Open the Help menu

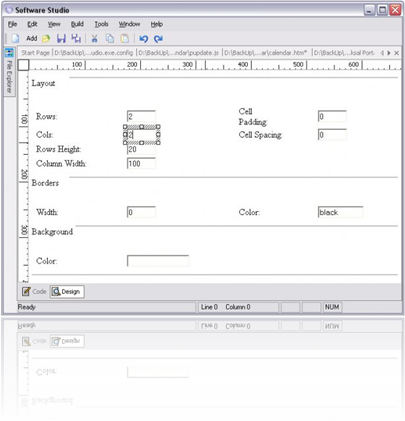tap(157, 24)
